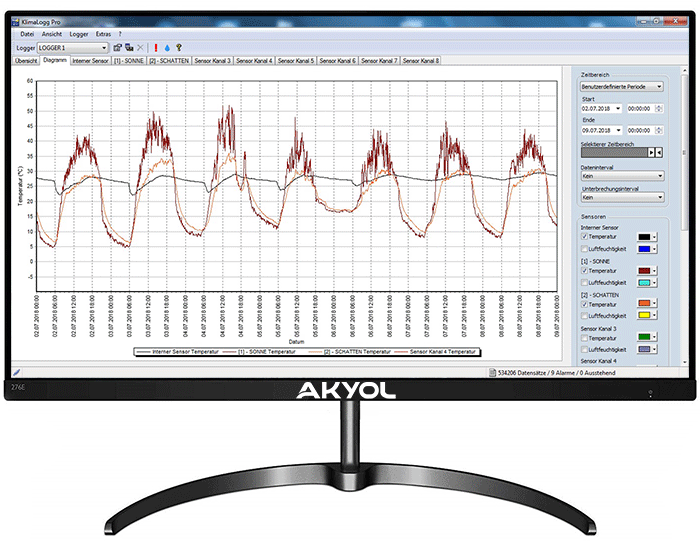
Task: Switch to the [1] - SONNE tab
Action: pyautogui.click(x=129, y=61)
